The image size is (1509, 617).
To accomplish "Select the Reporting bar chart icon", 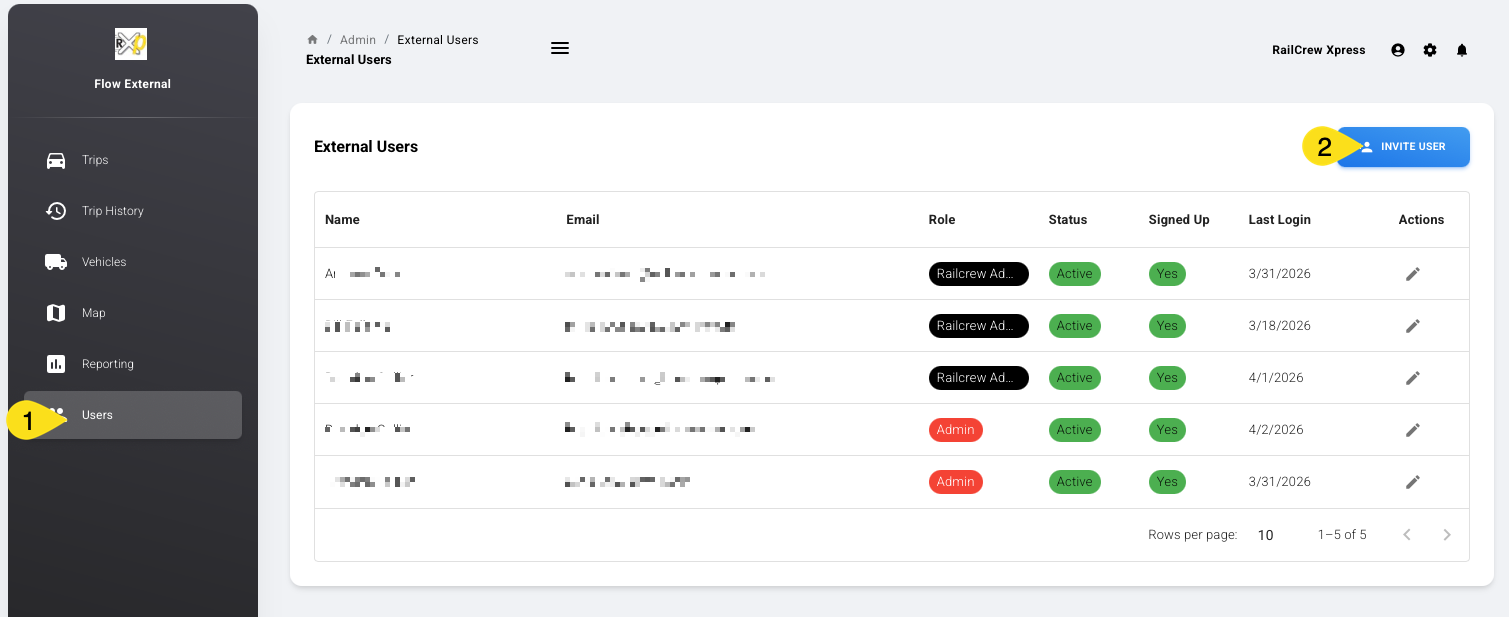I will (57, 364).
